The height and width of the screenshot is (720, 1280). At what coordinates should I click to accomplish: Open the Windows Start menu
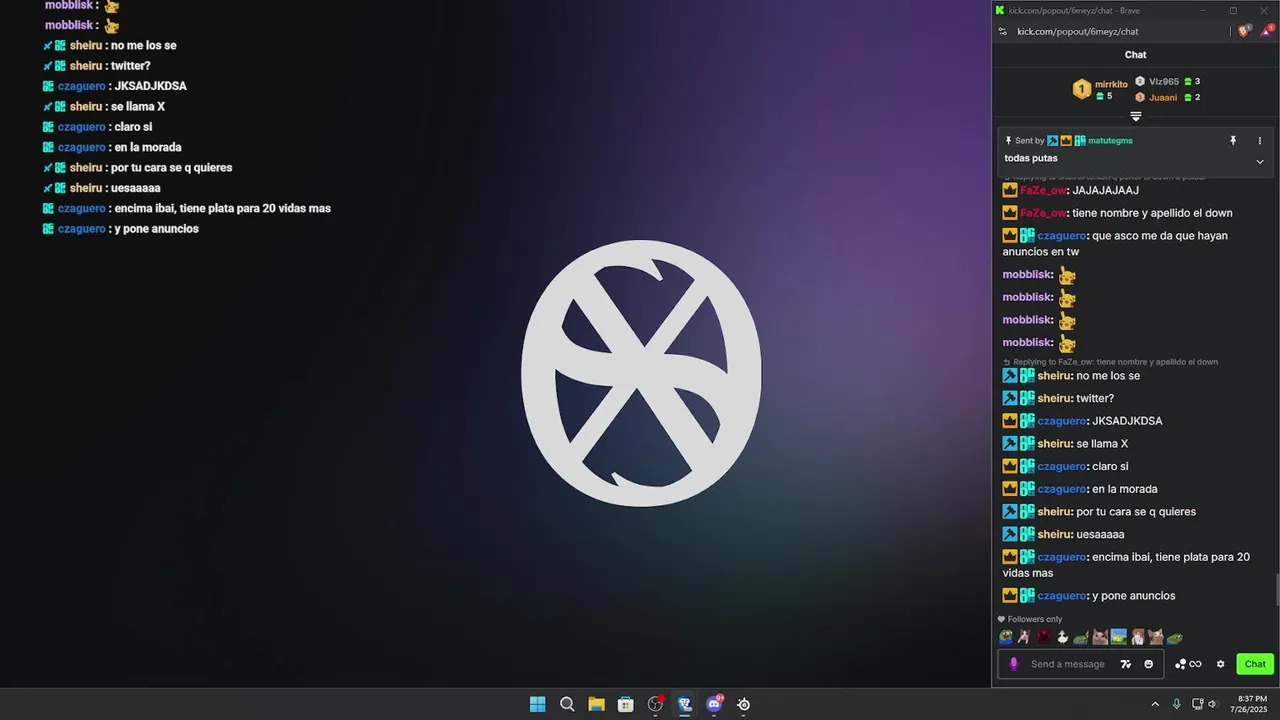(537, 704)
